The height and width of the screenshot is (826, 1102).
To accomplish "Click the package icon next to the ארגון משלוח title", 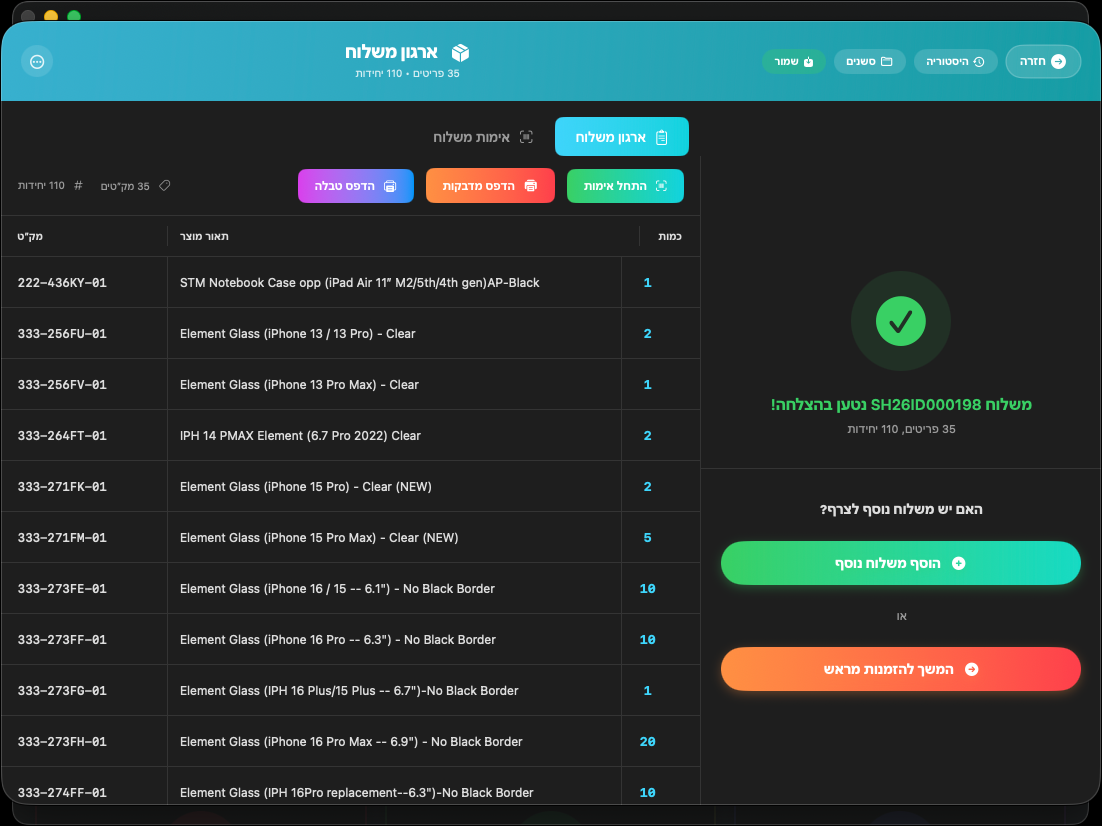I will point(458,53).
